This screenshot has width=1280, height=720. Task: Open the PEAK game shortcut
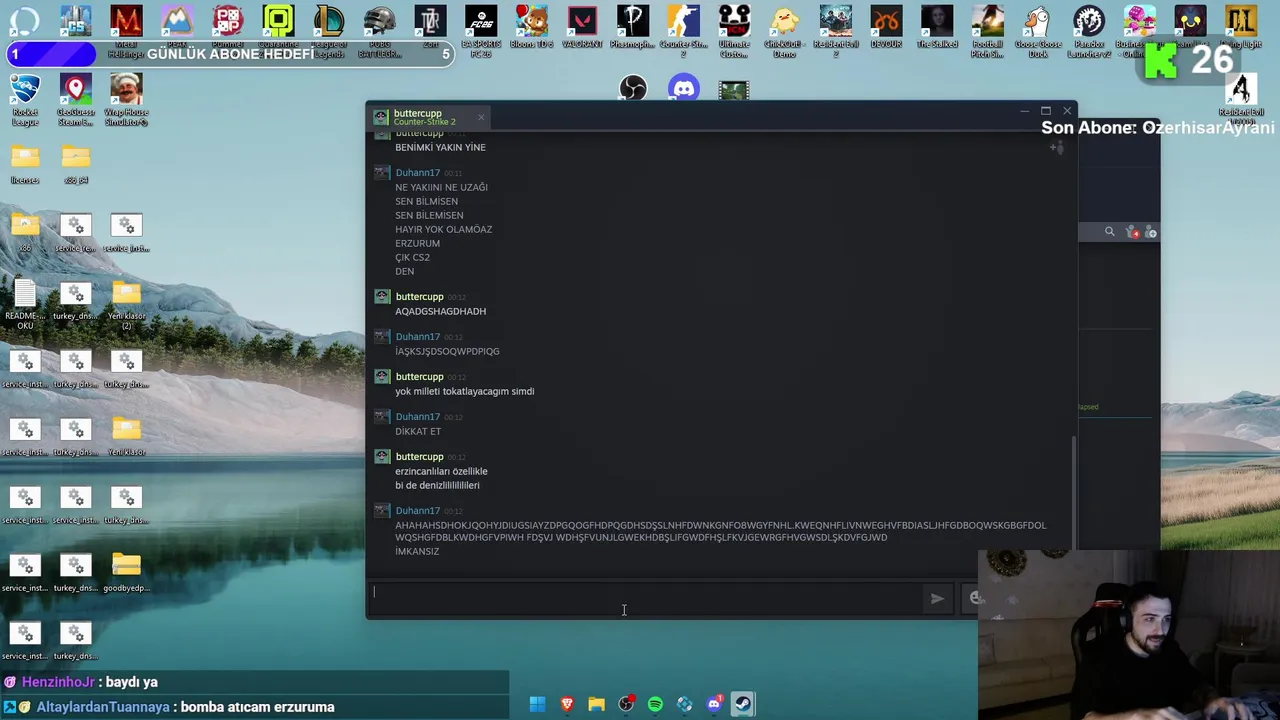177,27
